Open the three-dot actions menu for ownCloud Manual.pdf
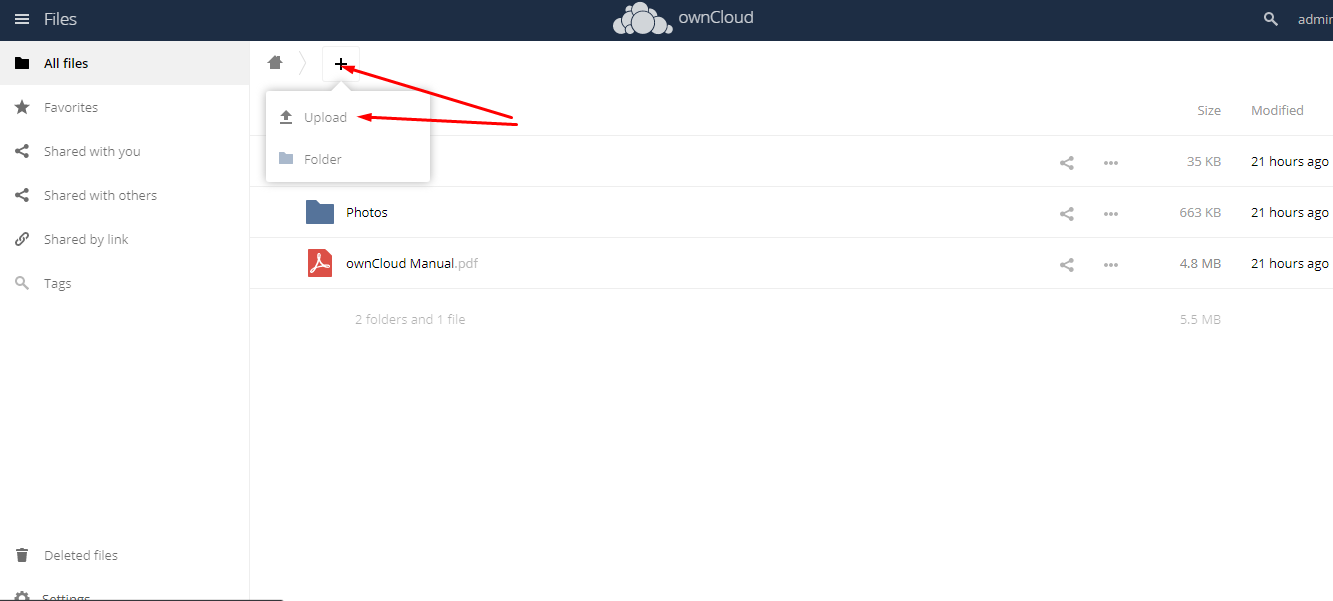The height and width of the screenshot is (601, 1333). pos(1110,263)
